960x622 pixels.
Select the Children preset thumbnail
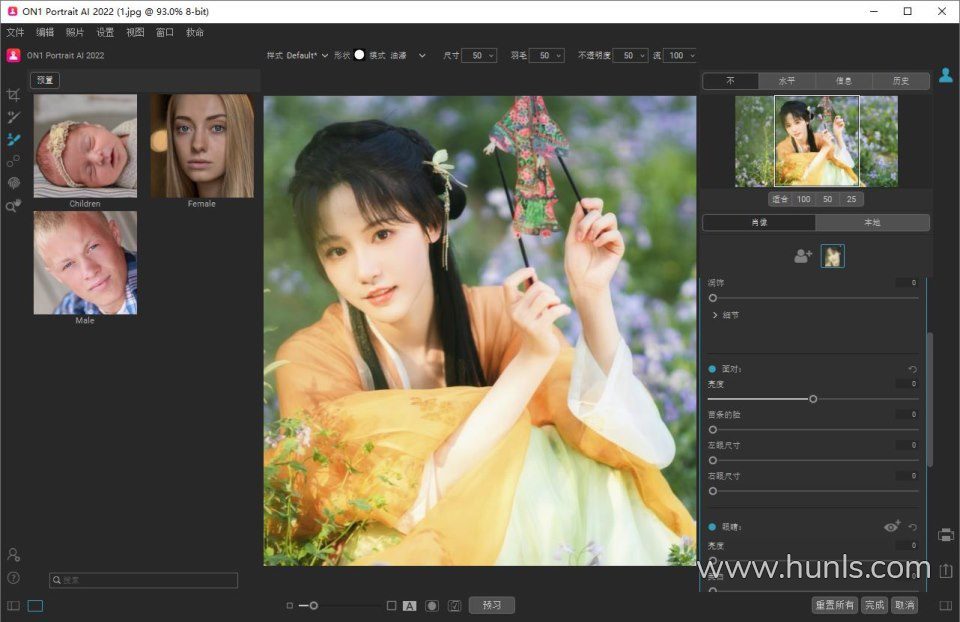coord(85,146)
